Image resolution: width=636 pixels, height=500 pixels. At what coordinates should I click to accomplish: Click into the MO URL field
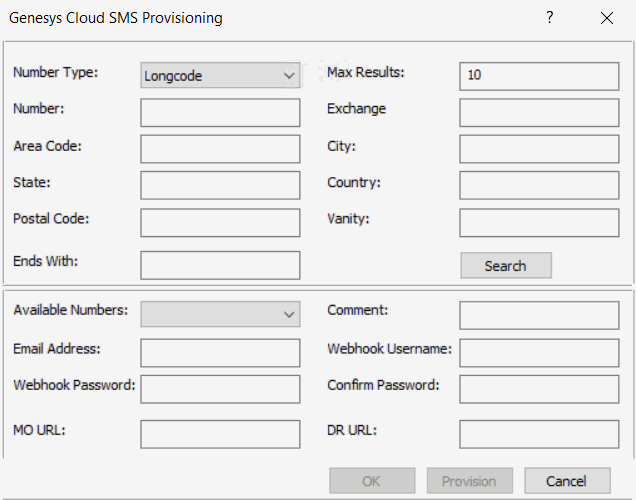[x=220, y=434]
